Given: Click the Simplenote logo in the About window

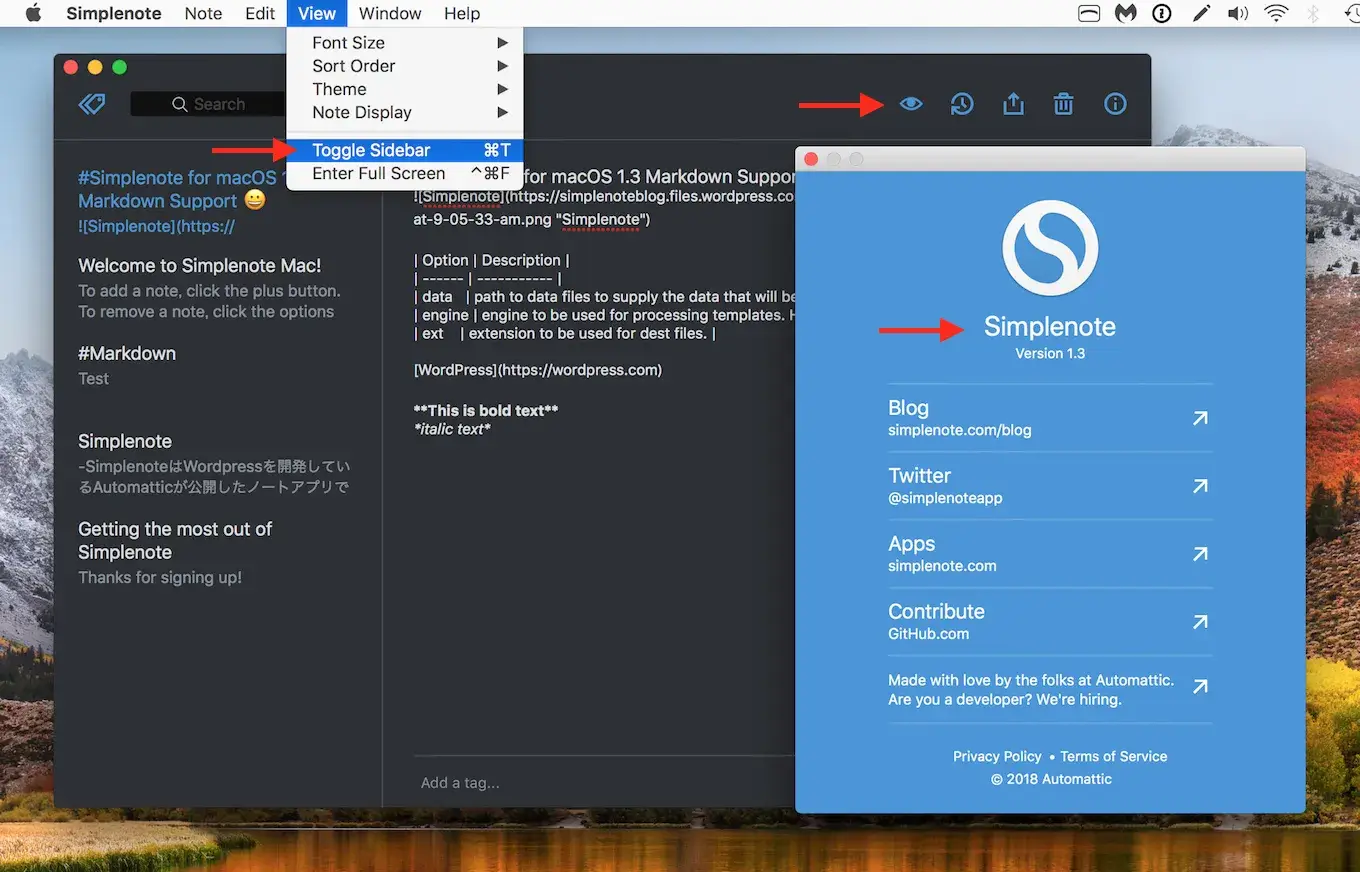Looking at the screenshot, I should click(1049, 247).
